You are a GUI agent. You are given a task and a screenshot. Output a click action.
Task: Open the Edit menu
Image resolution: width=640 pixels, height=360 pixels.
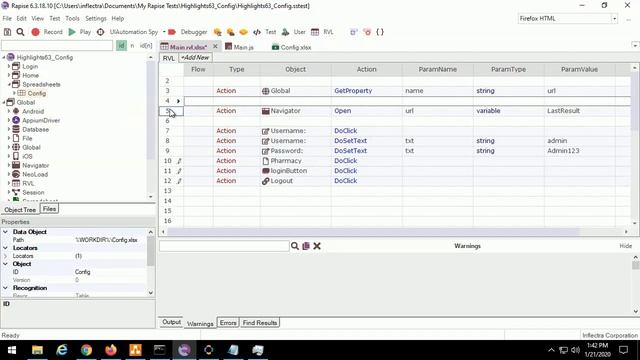pyautogui.click(x=21, y=18)
